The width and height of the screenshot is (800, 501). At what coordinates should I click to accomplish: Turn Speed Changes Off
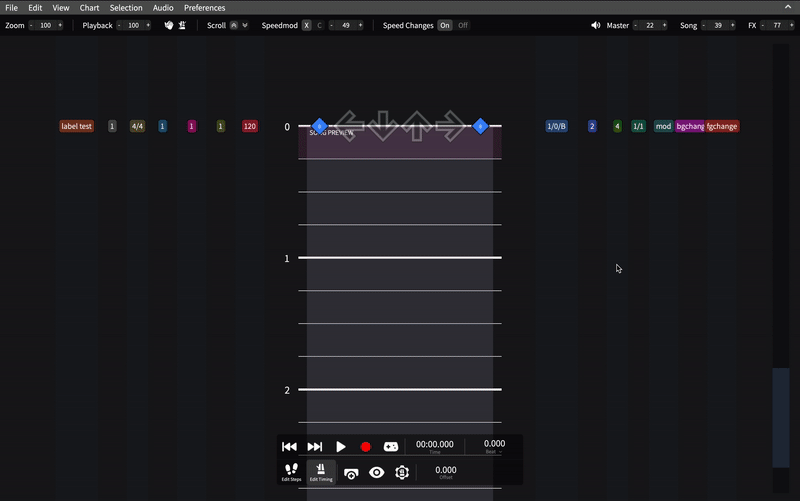pos(463,25)
